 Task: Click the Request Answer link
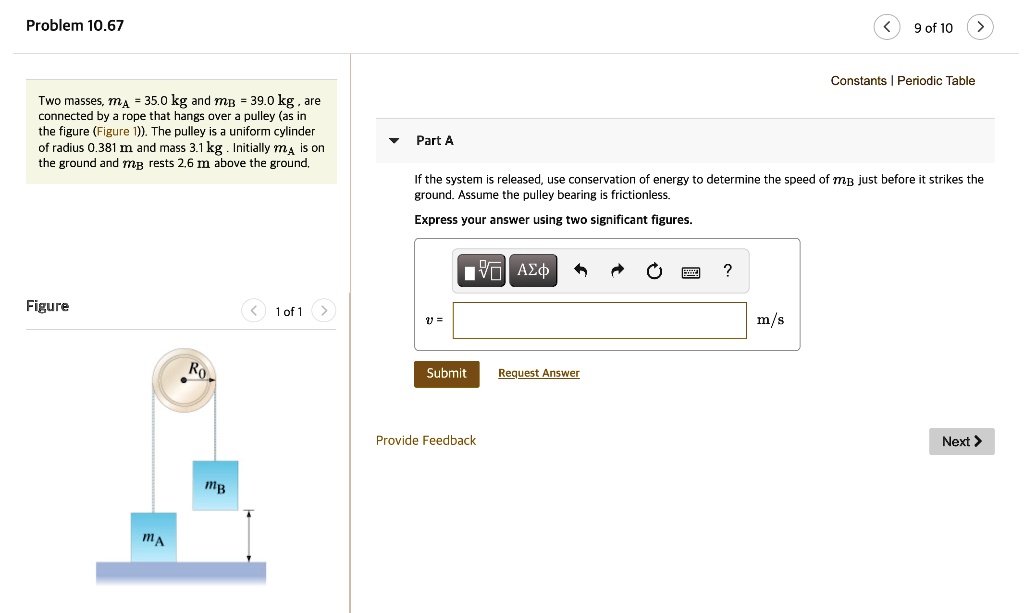(x=539, y=373)
